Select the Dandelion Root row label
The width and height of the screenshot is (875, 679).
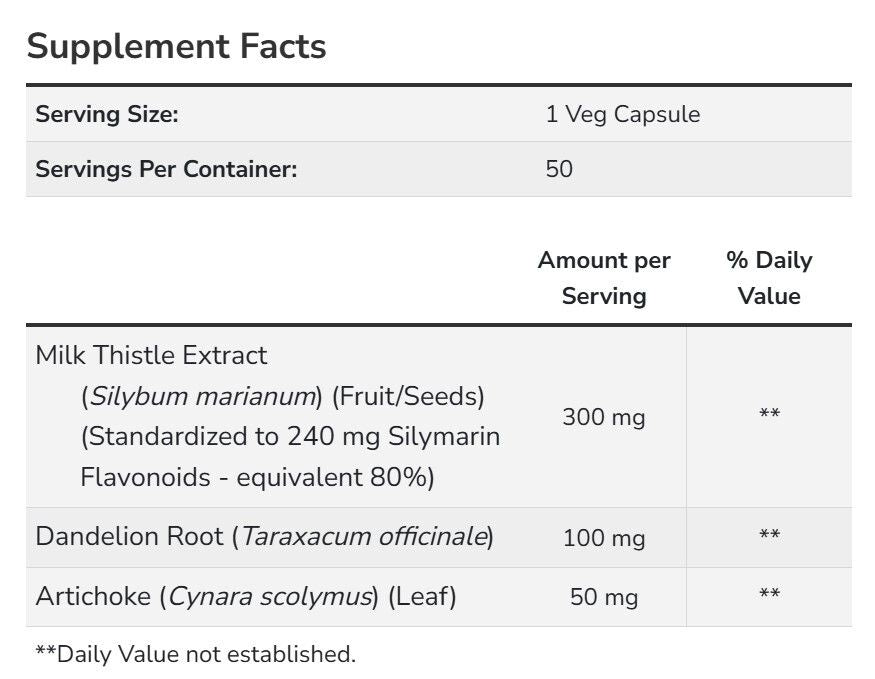[265, 537]
